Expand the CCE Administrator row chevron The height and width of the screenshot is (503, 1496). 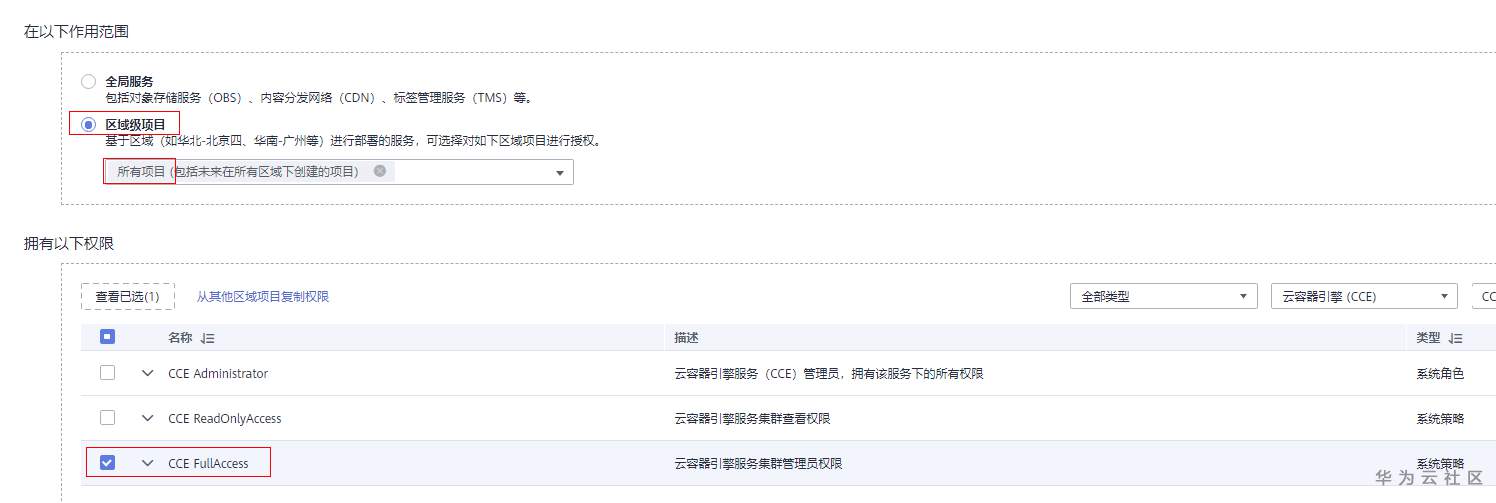(148, 373)
